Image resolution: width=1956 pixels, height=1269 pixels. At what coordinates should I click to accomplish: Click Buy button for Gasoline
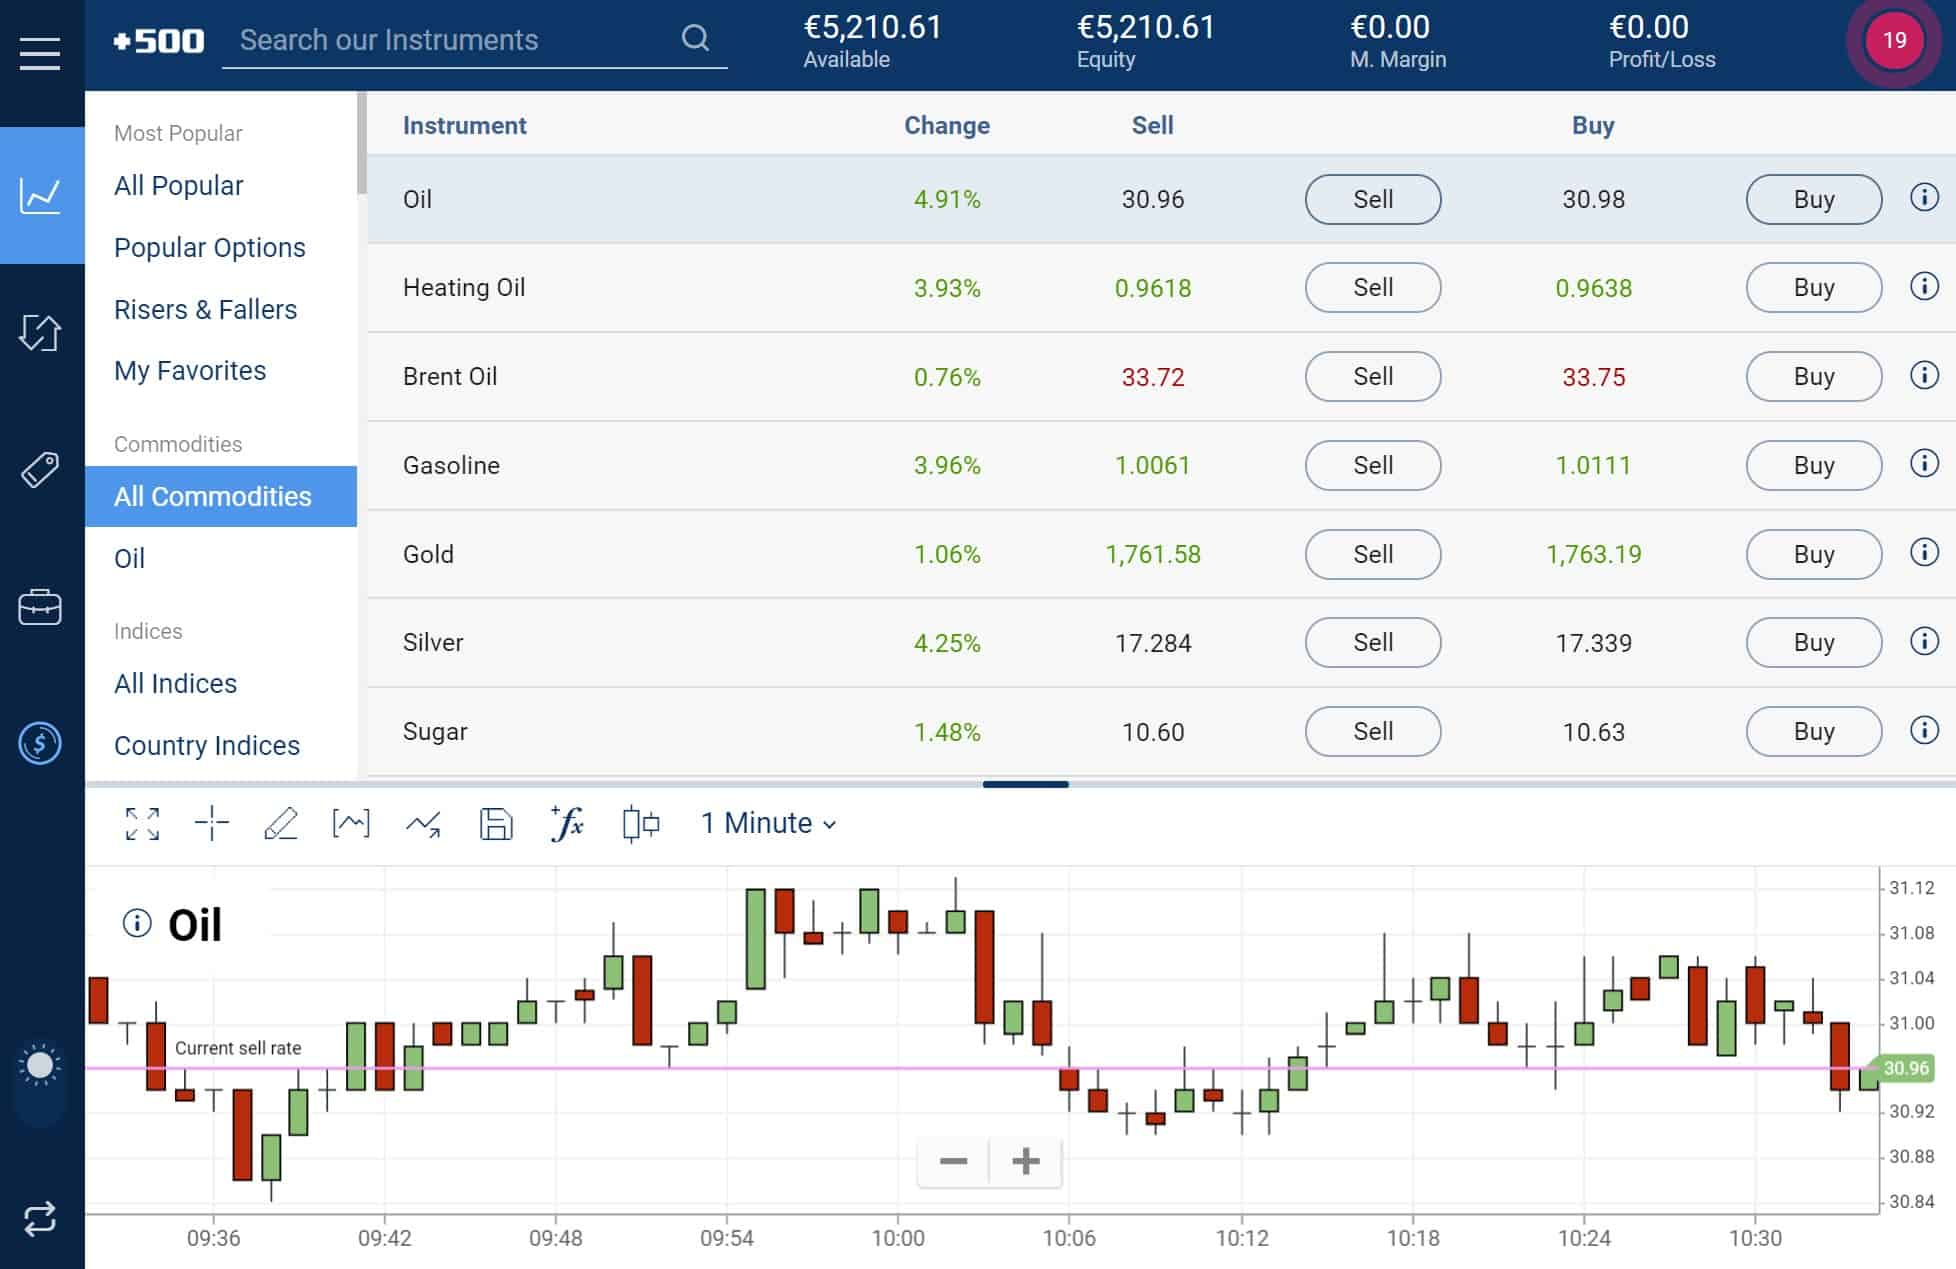point(1814,465)
